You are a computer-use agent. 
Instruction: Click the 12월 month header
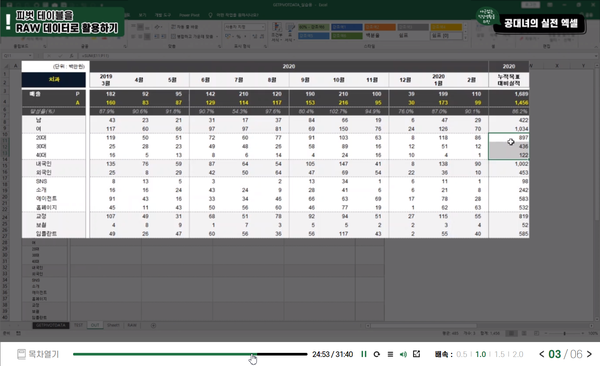point(405,80)
